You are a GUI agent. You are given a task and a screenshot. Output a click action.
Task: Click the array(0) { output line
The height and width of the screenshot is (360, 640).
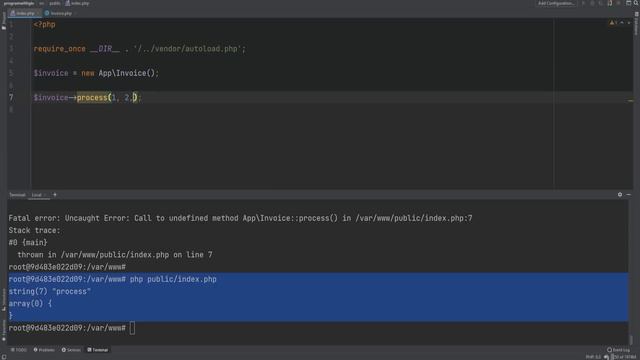[x=30, y=304]
